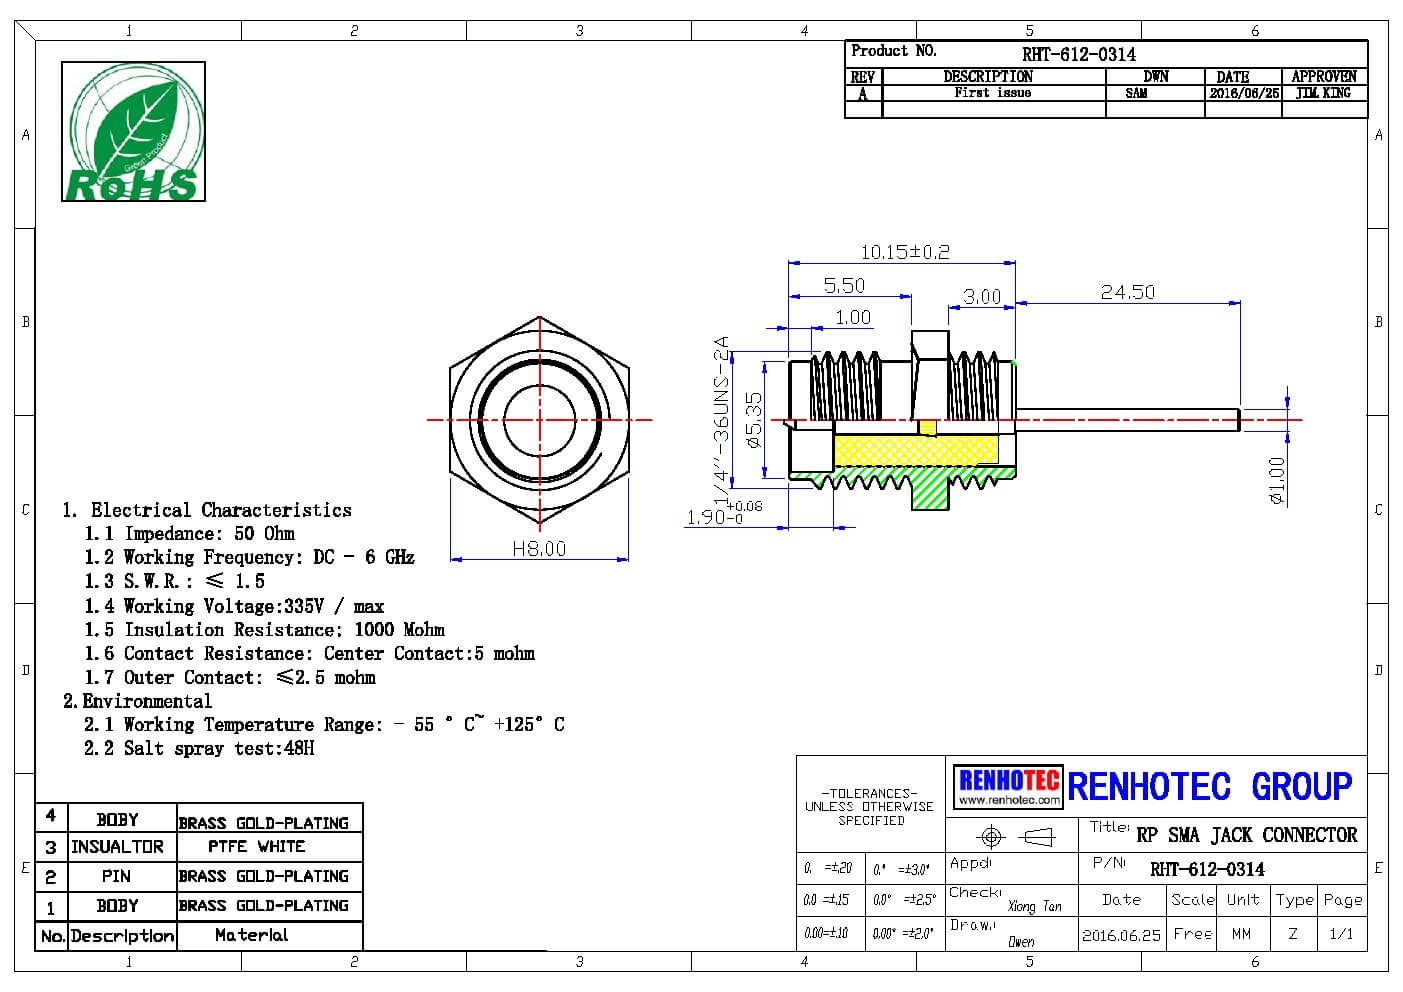1403x992 pixels.
Task: Click the green hatched body cross-section
Action: tap(930, 491)
